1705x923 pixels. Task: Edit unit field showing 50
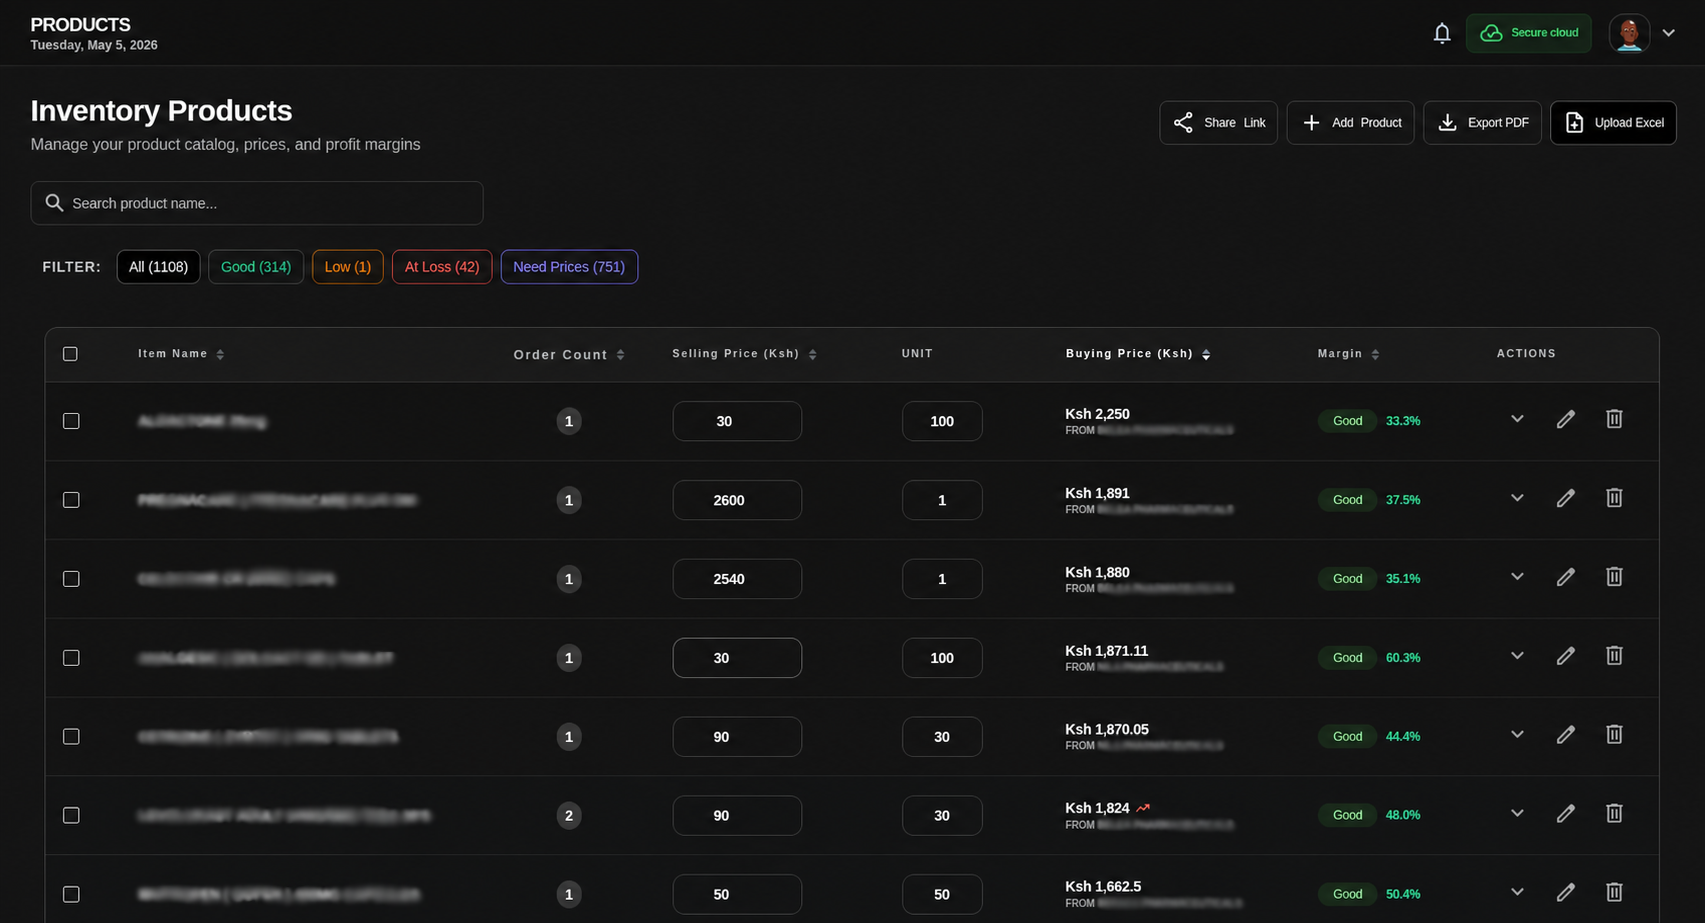pyautogui.click(x=942, y=895)
